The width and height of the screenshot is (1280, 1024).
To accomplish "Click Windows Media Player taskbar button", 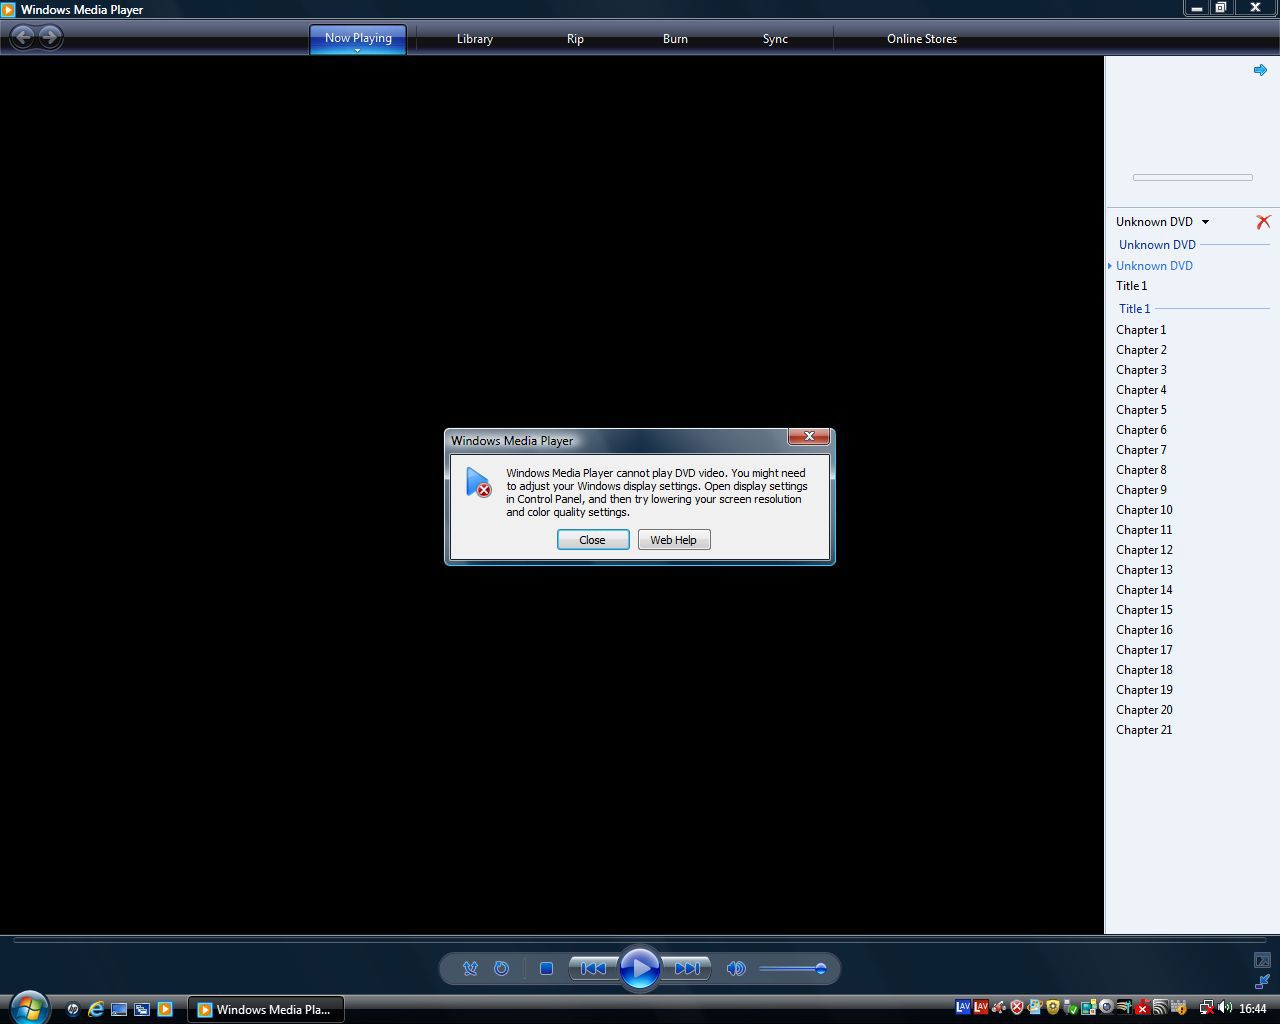I will 266,1010.
